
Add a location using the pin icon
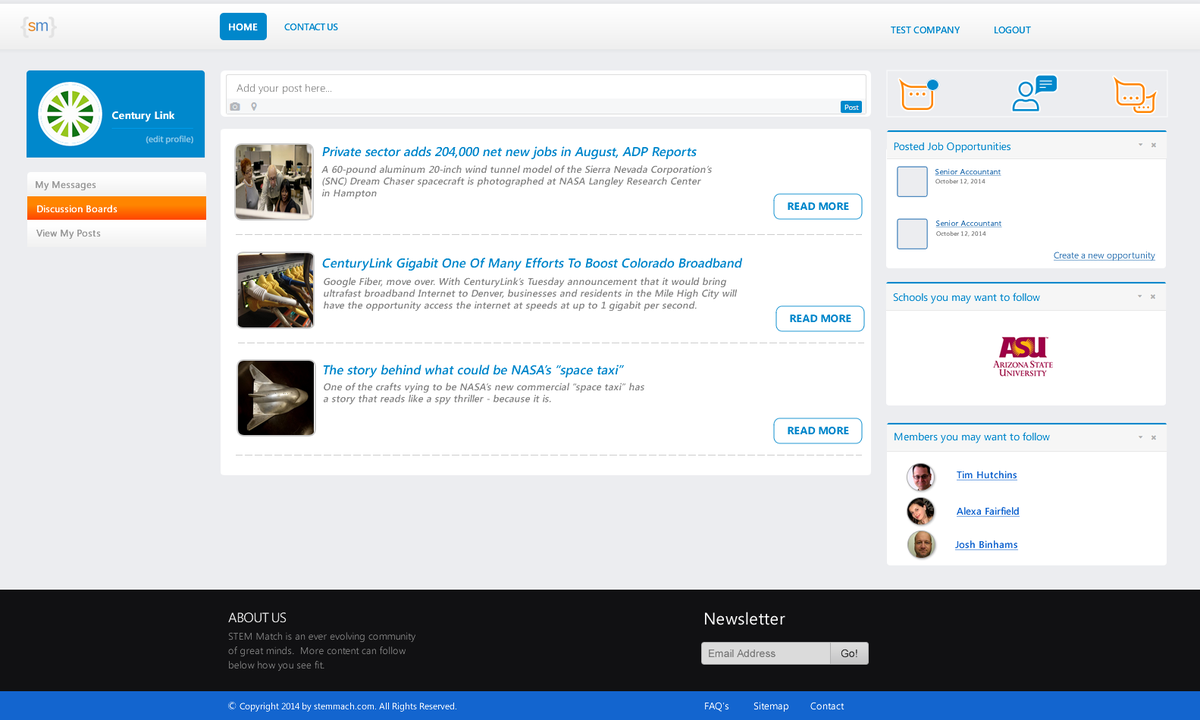(254, 106)
